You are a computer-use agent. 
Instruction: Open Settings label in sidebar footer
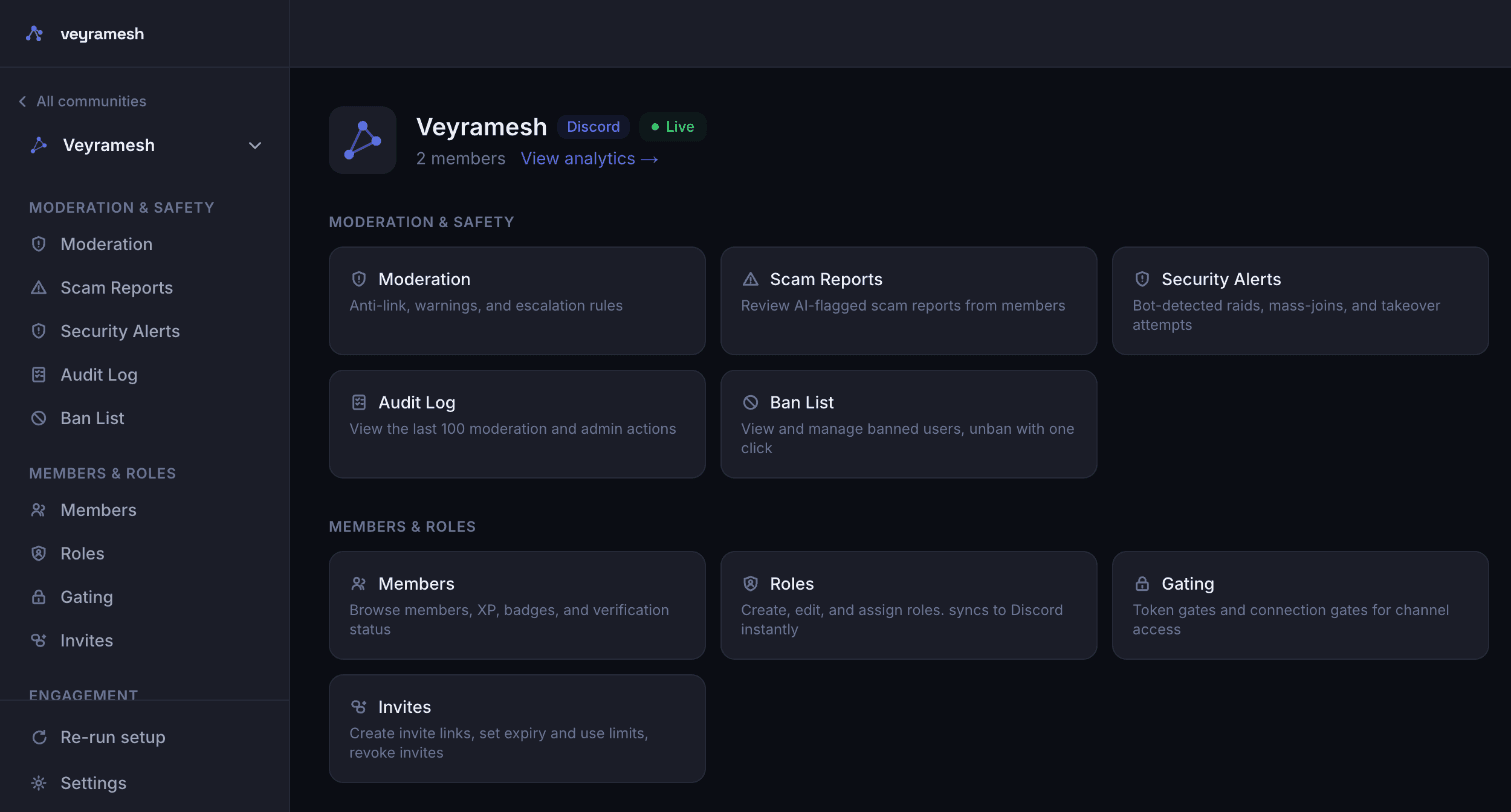coord(93,783)
